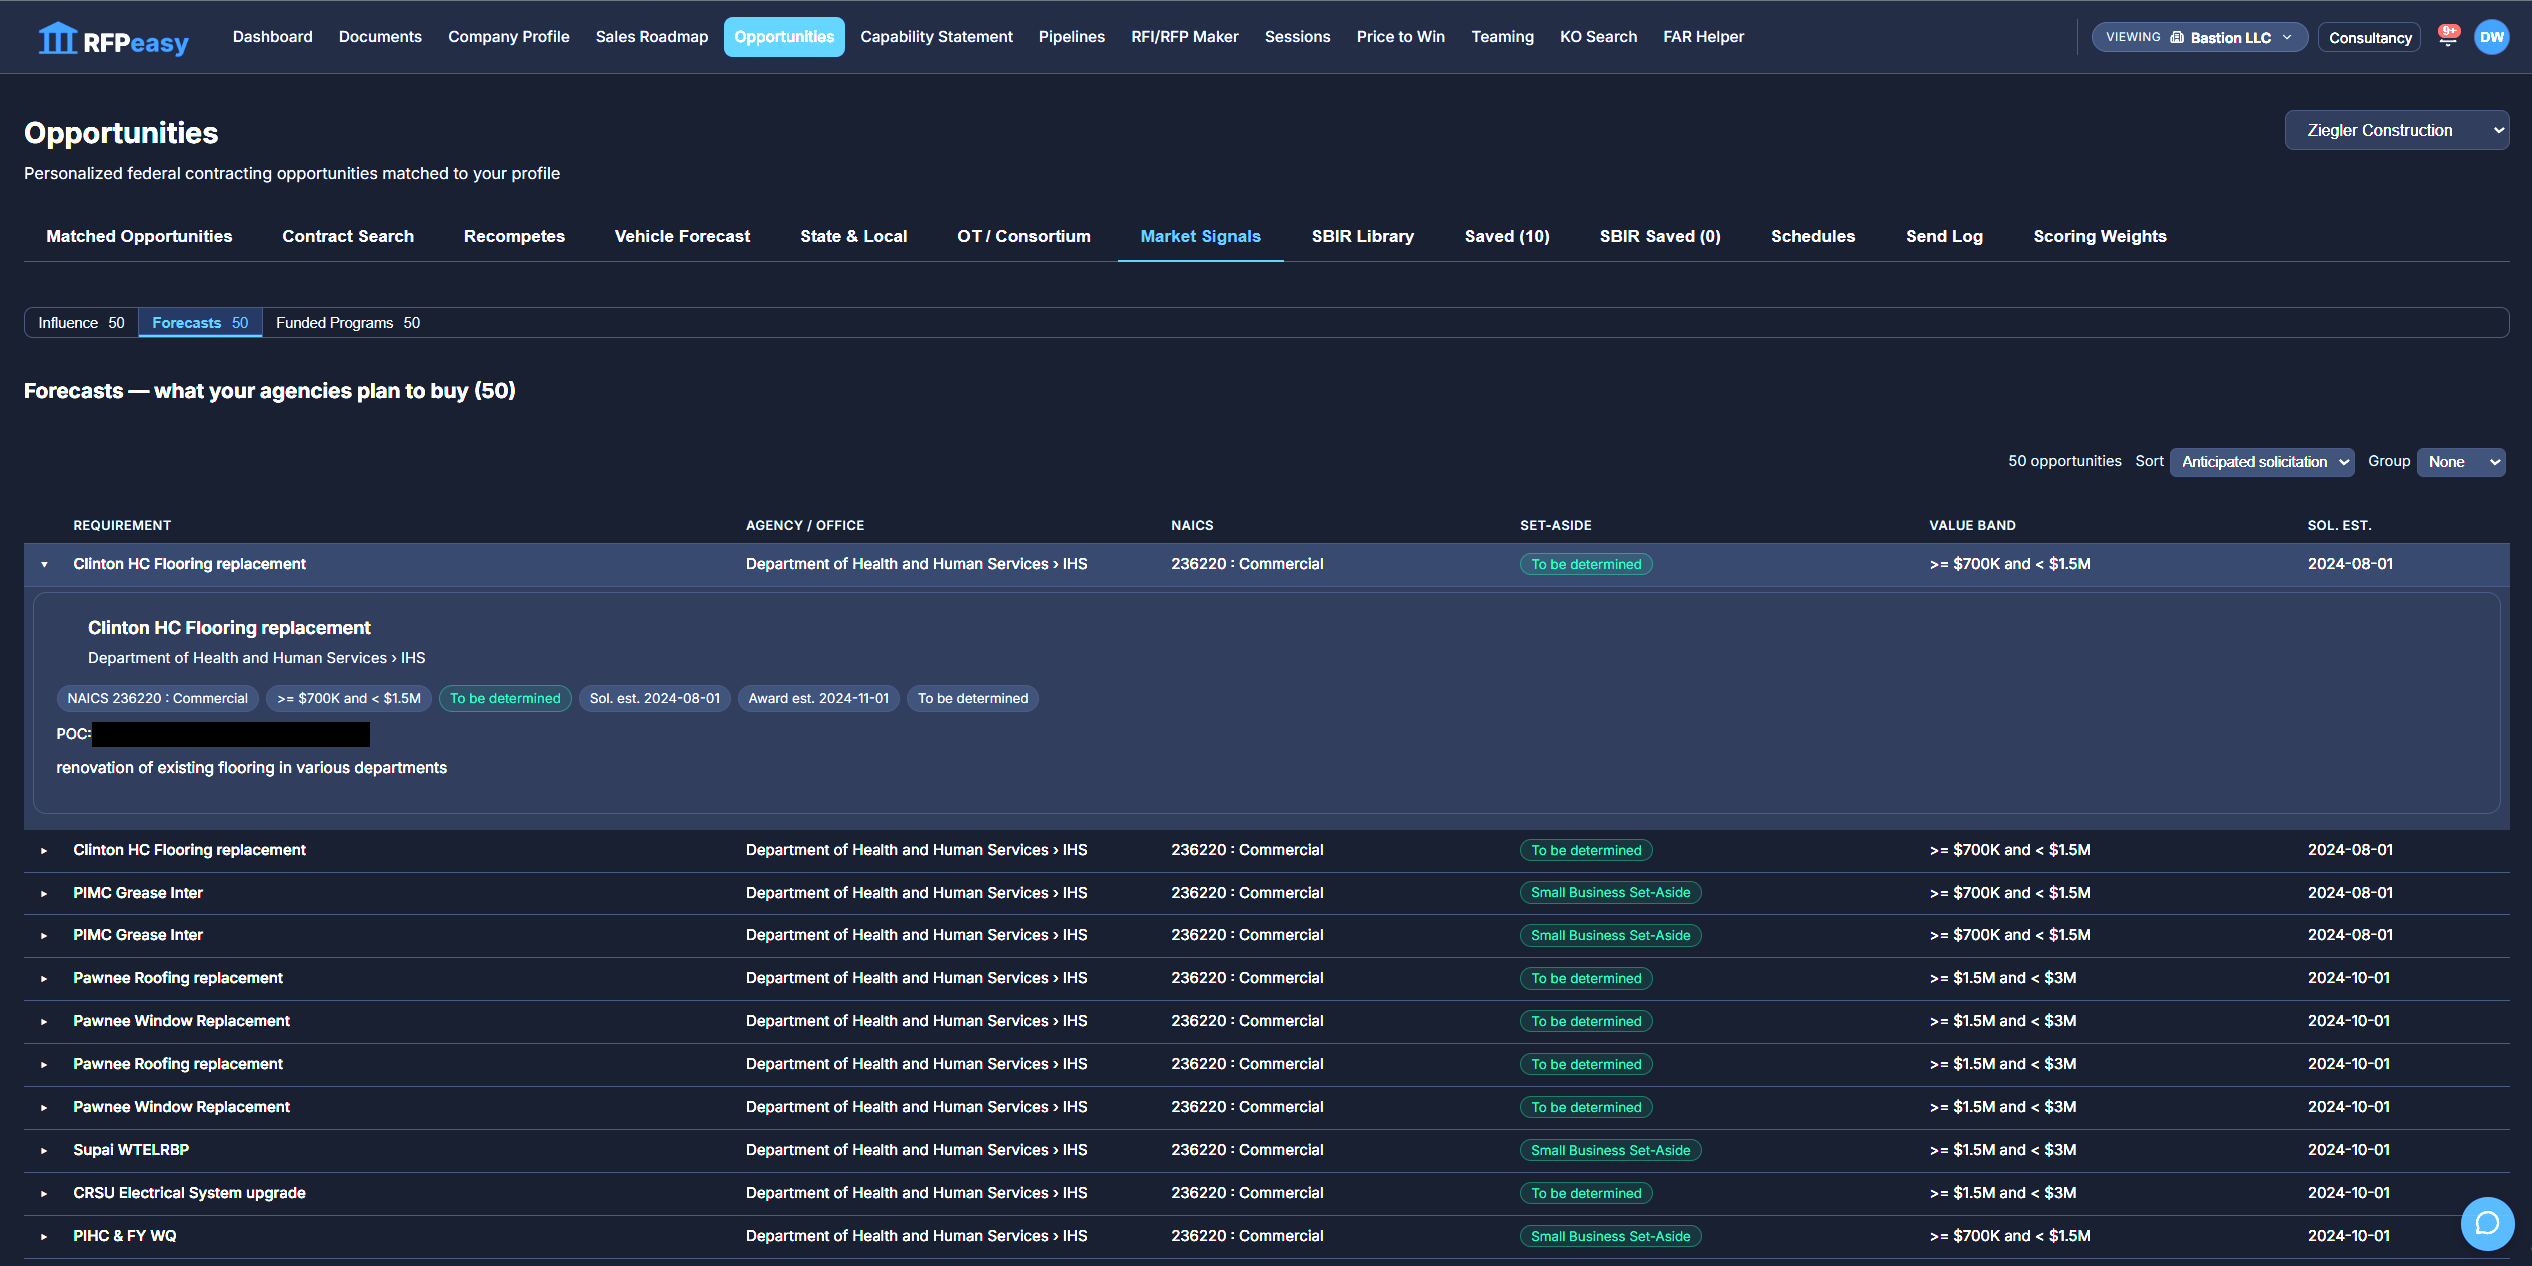Switch to the Contract Search tab

[x=348, y=236]
